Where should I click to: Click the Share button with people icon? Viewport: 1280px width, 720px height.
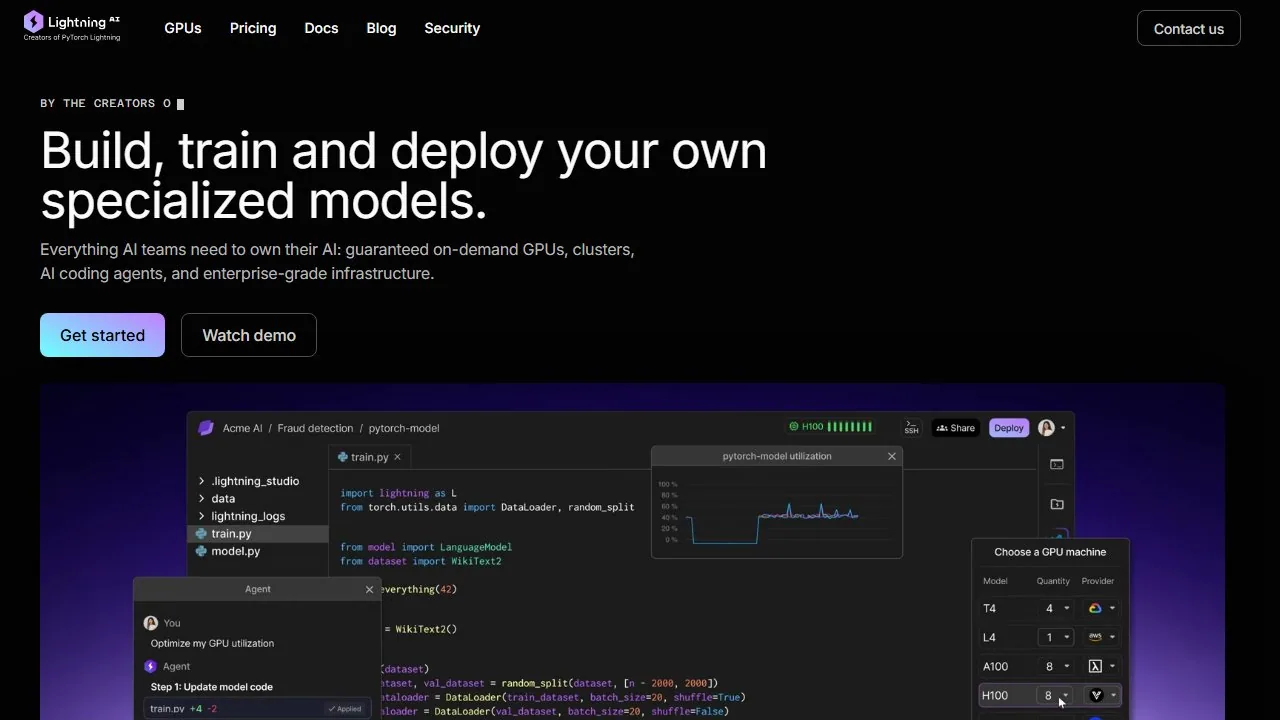(955, 428)
